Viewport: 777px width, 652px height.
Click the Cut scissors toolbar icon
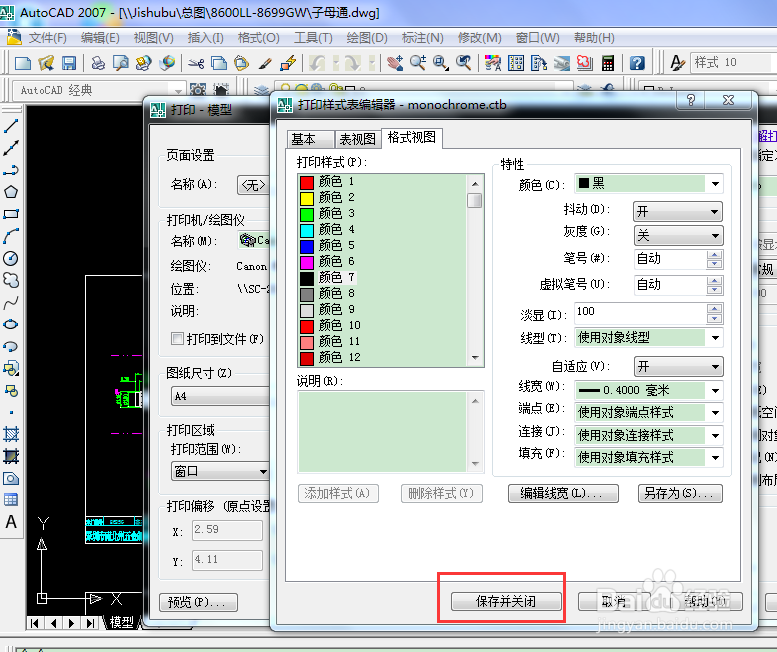click(196, 63)
